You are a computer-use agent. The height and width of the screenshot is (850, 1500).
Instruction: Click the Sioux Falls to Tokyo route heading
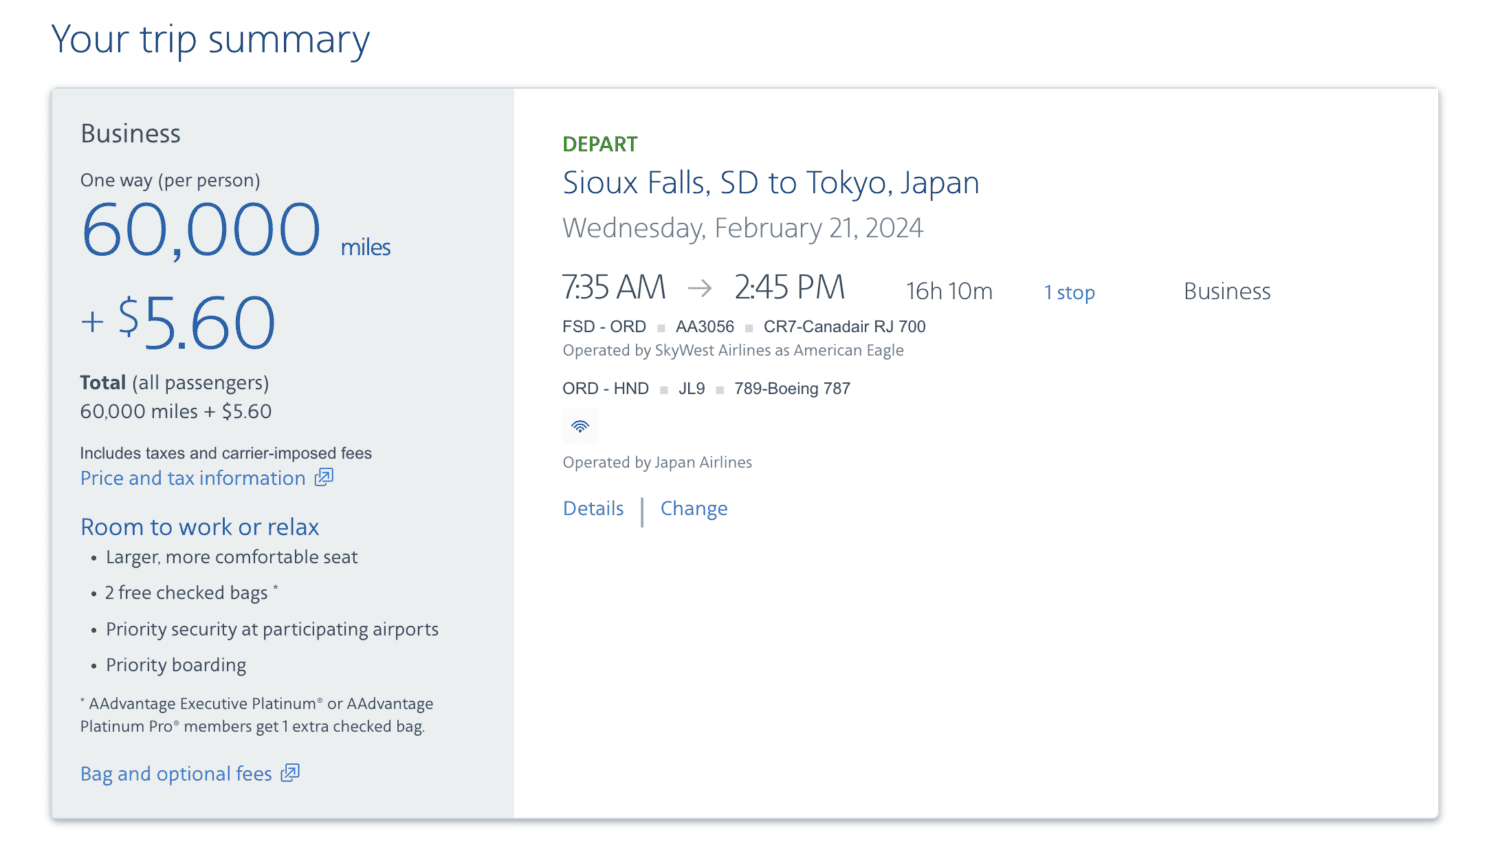770,182
